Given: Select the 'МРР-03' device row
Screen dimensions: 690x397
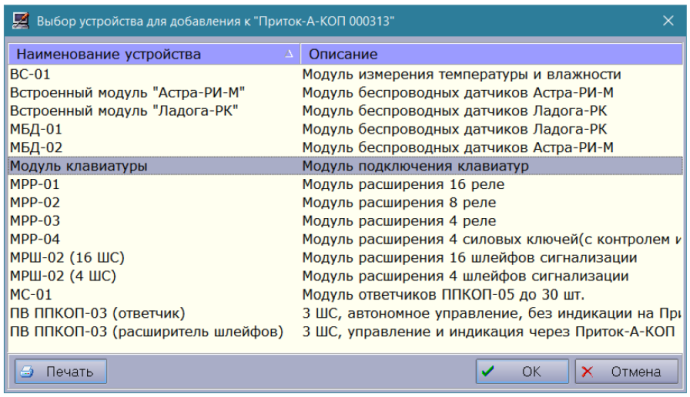Looking at the screenshot, I should click(345, 221).
